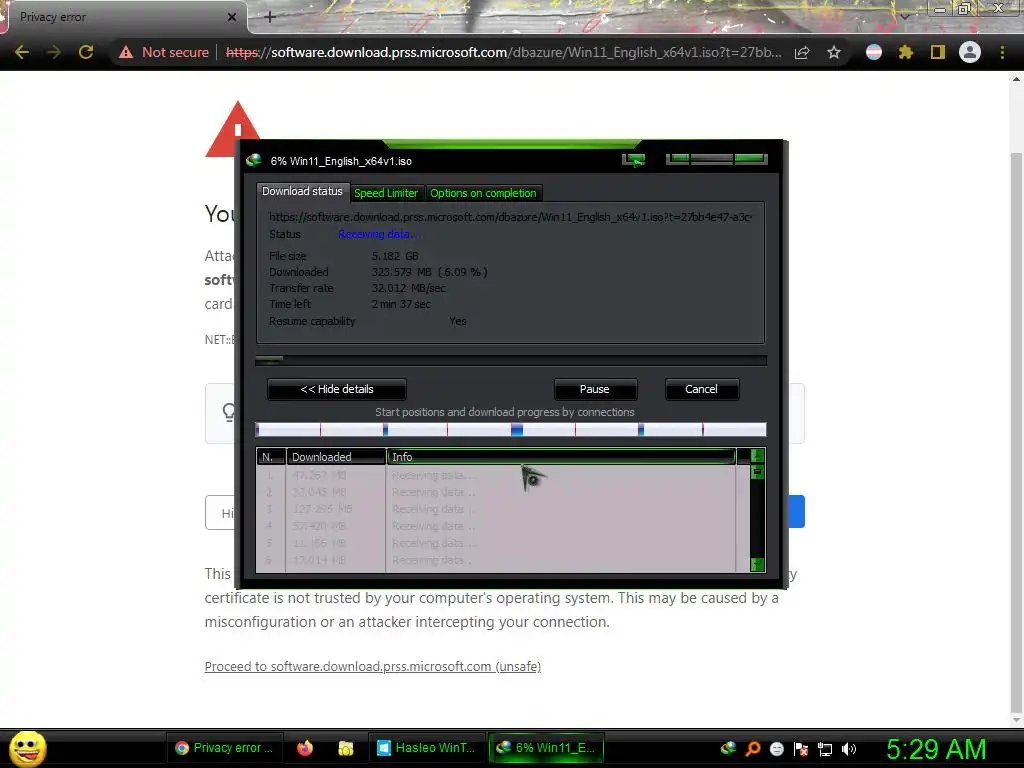Click the smiley Start button
This screenshot has height=768, width=1024.
pyautogui.click(x=27, y=748)
